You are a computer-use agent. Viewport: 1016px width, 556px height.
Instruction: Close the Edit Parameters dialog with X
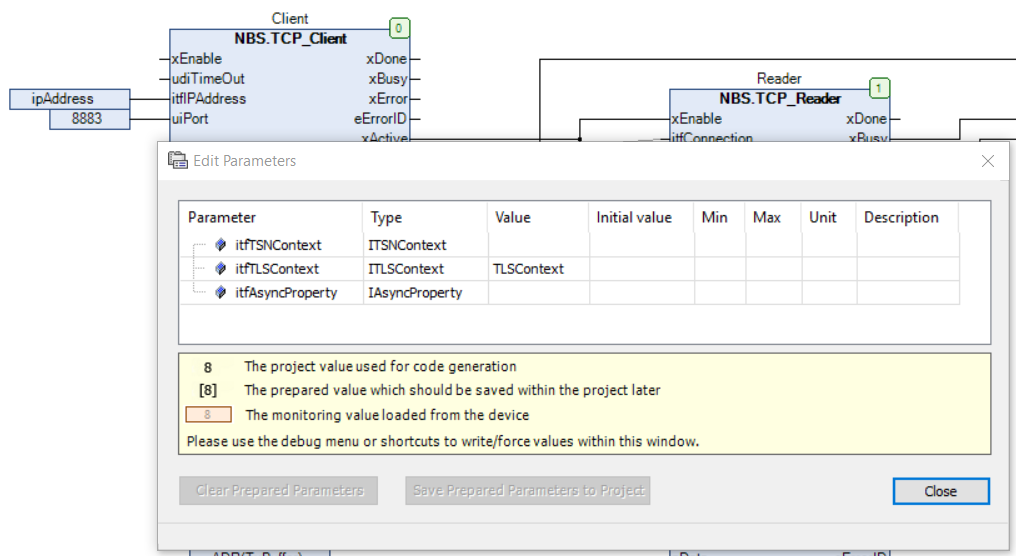click(987, 161)
